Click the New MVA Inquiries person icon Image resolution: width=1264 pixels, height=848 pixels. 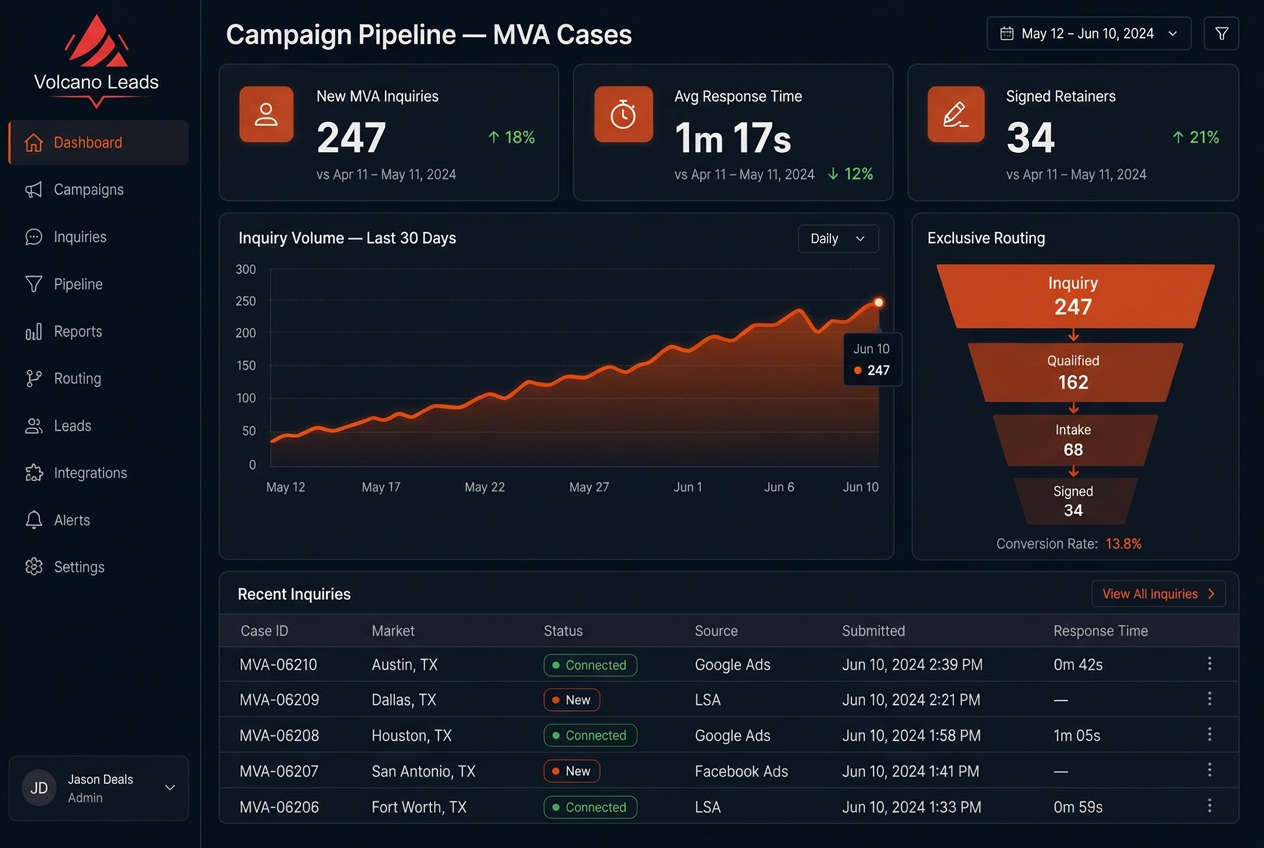[x=266, y=114]
